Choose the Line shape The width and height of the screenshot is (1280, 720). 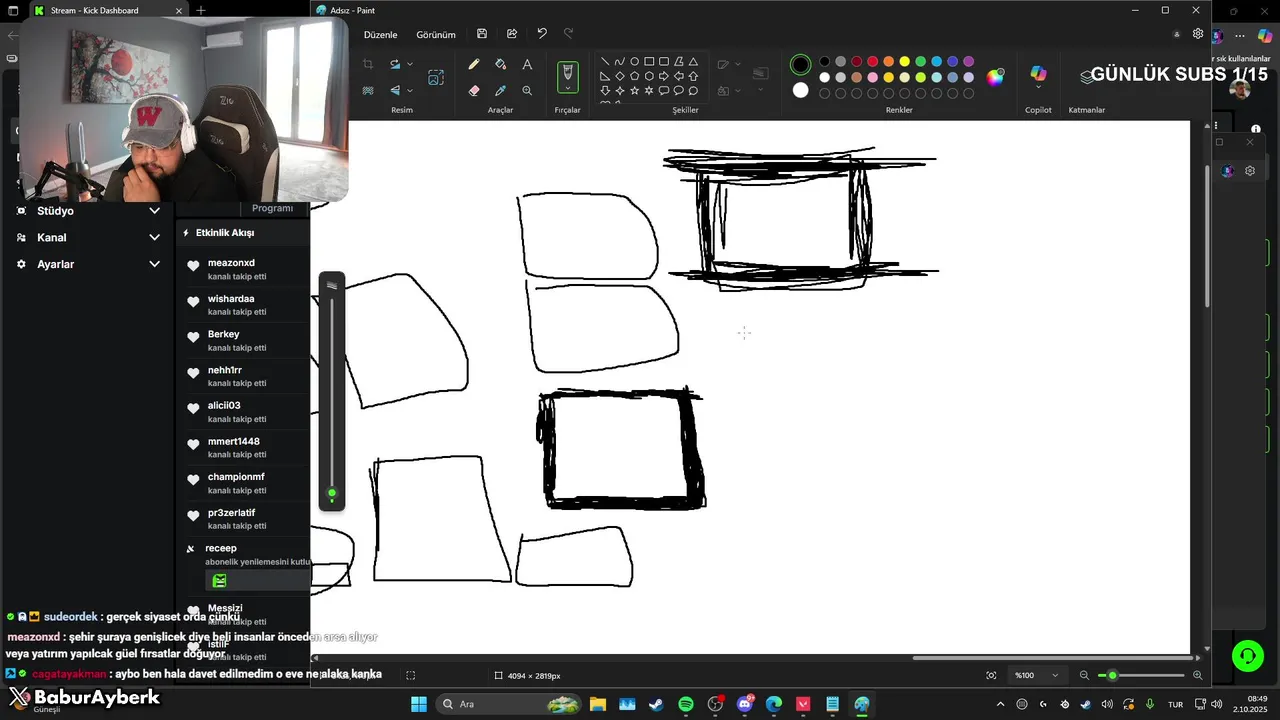(605, 61)
